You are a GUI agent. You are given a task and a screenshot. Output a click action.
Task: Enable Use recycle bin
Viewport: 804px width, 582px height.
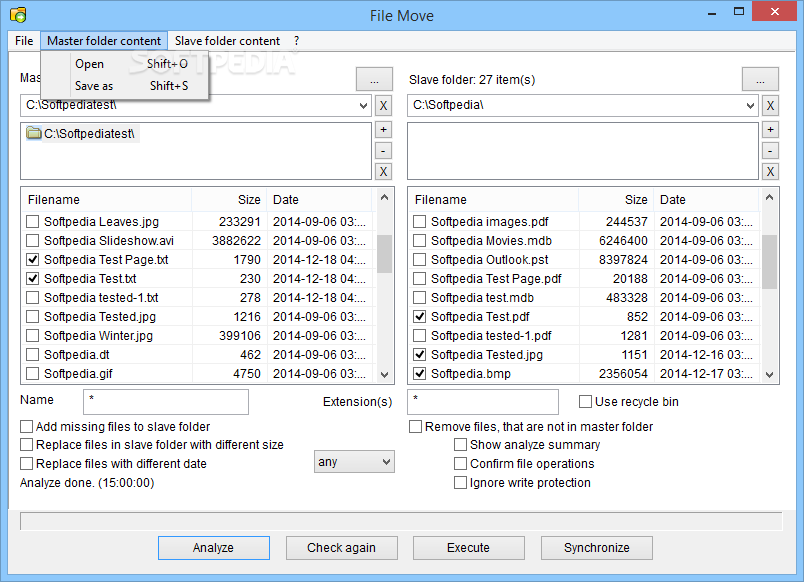(x=585, y=402)
